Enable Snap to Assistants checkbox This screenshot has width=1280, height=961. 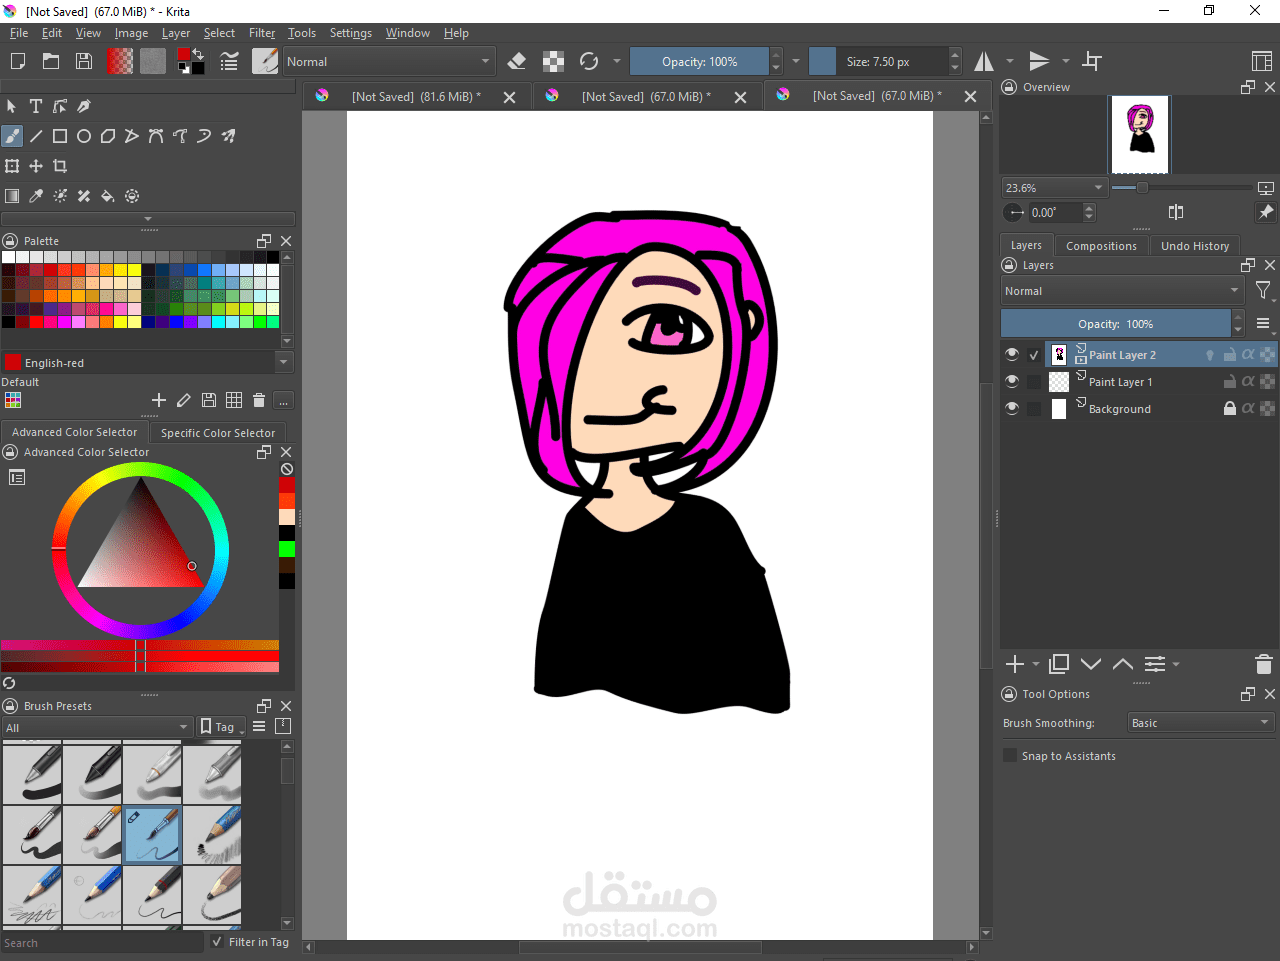1010,756
